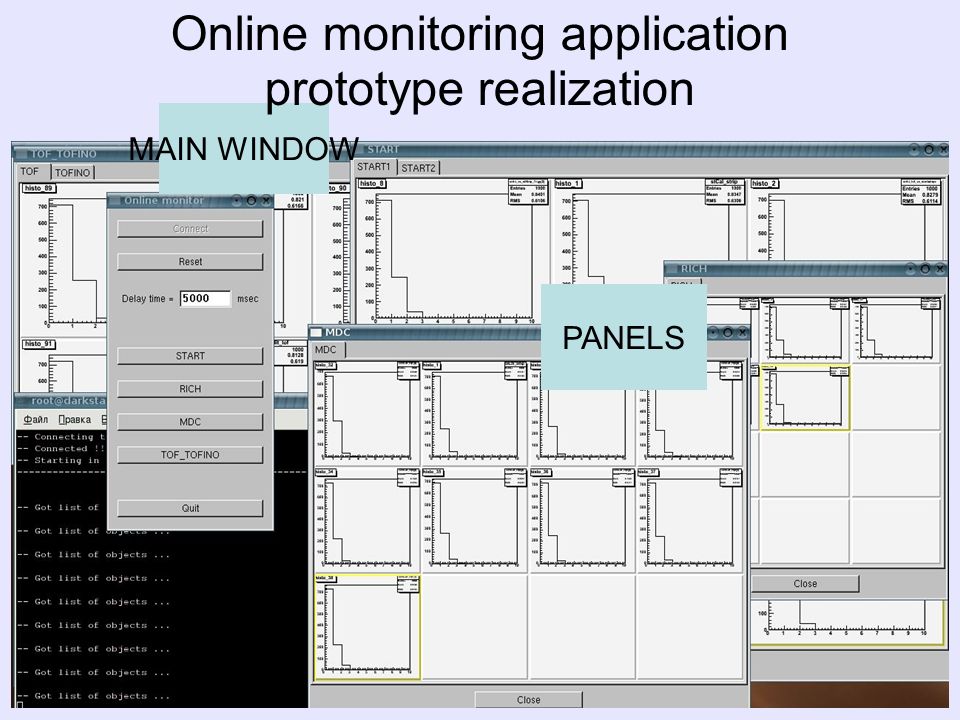Open the START panel from Online monitor
Image resolution: width=960 pixels, height=720 pixels.
coord(190,356)
